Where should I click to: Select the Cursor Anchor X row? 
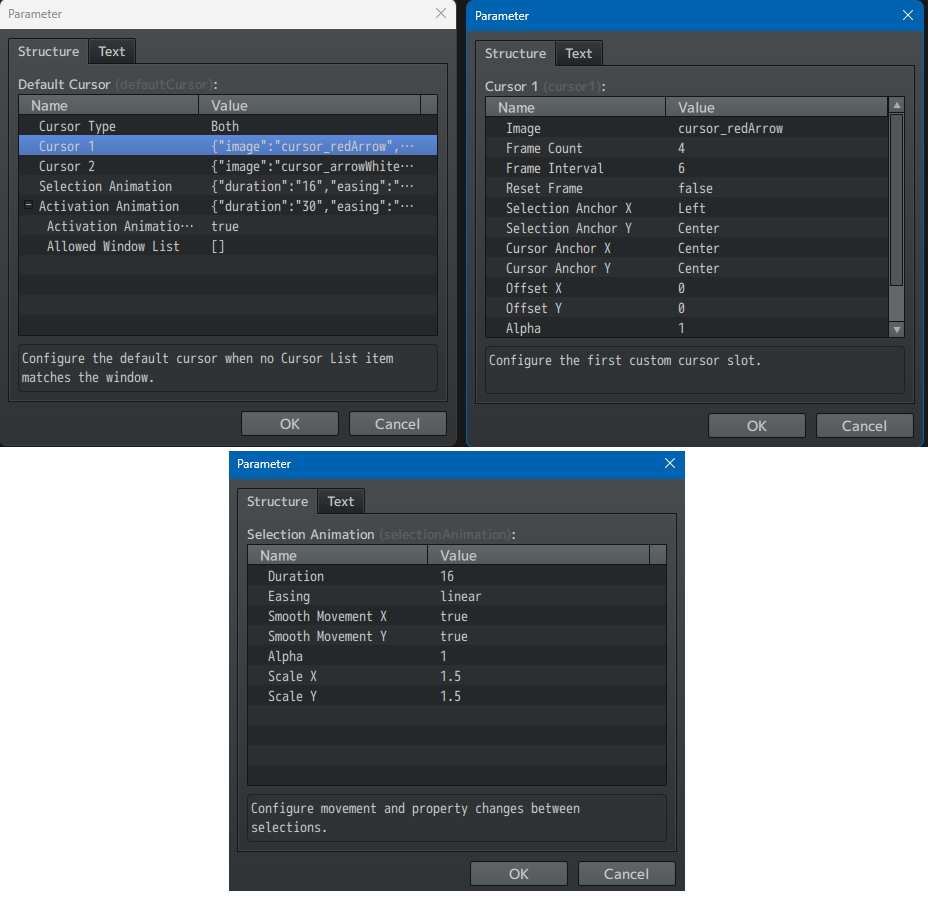[x=687, y=249]
